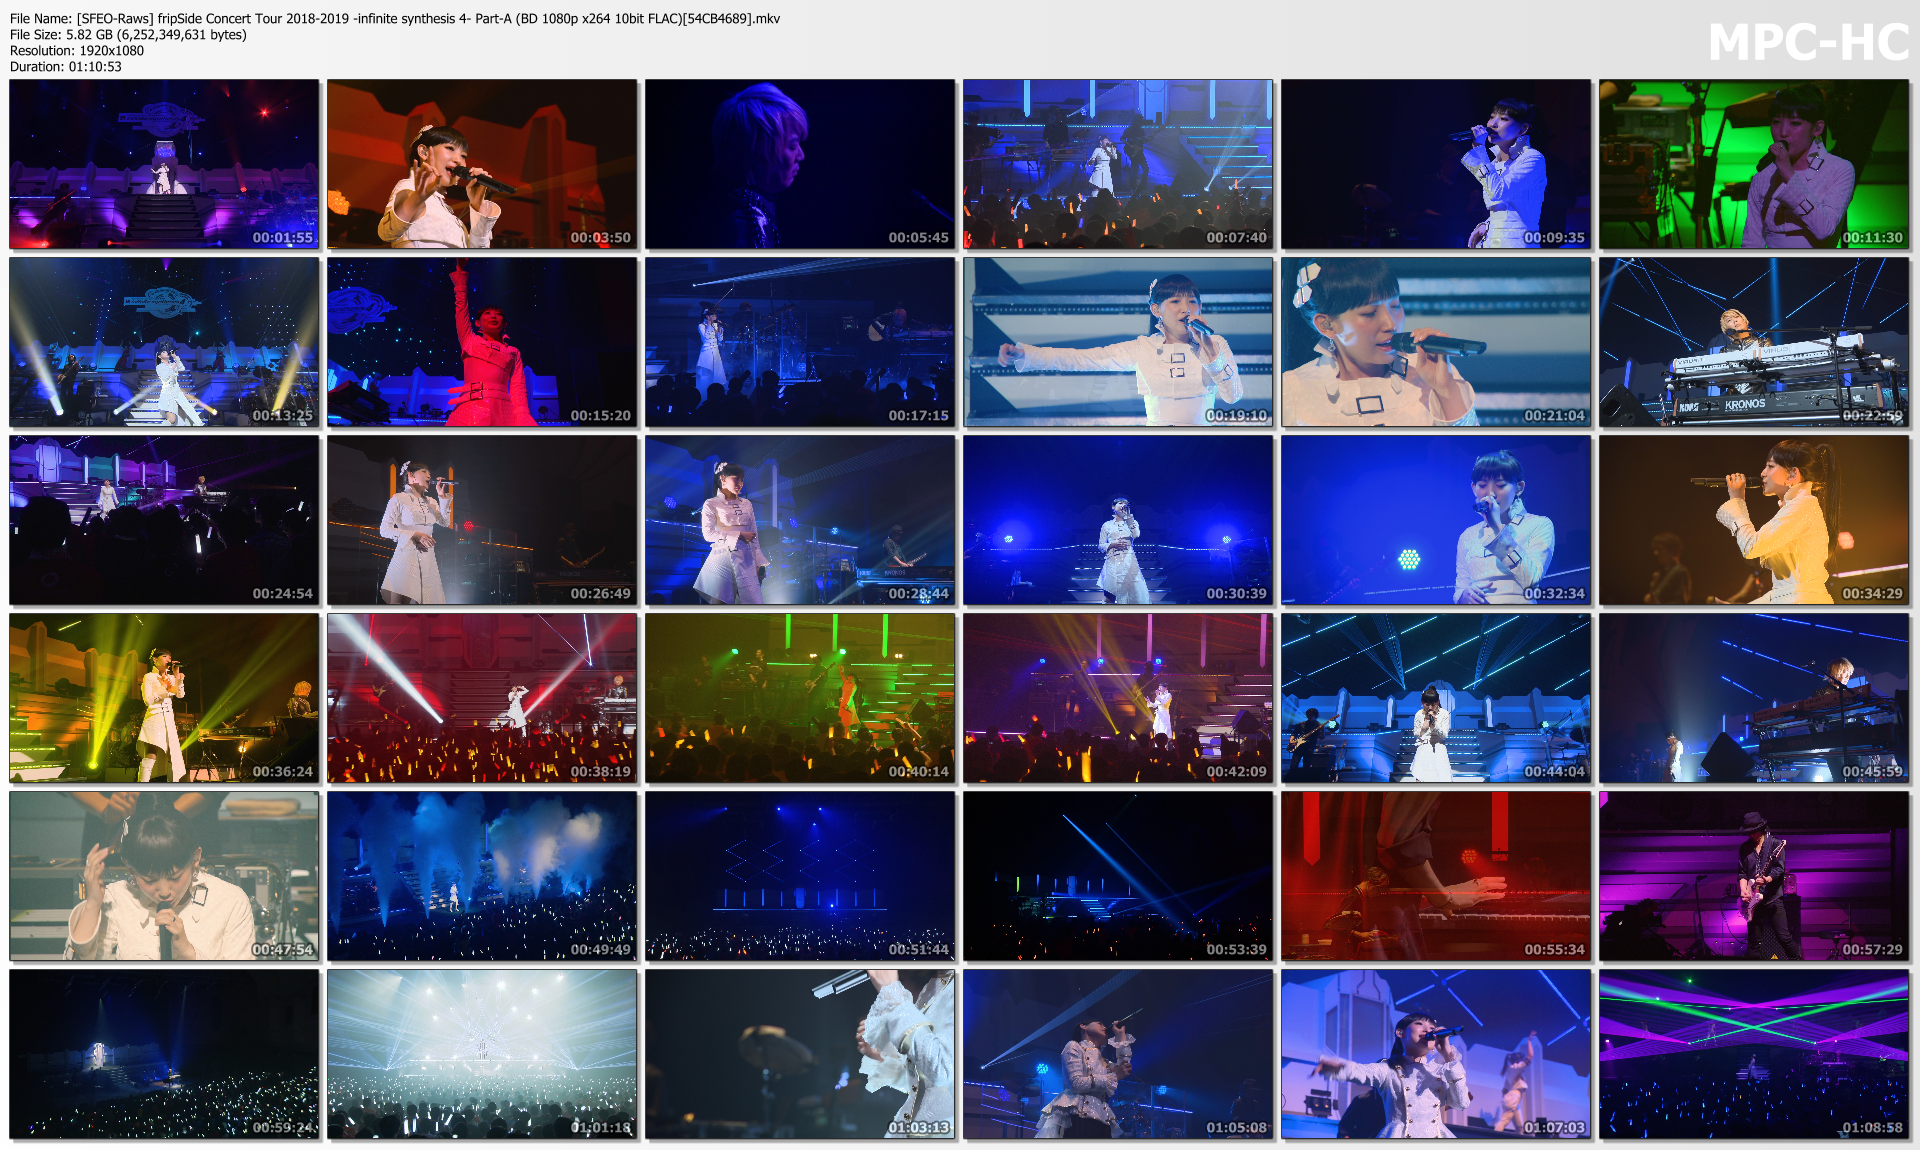Click the green-lit thumbnail at 00:11:30

coord(1753,164)
